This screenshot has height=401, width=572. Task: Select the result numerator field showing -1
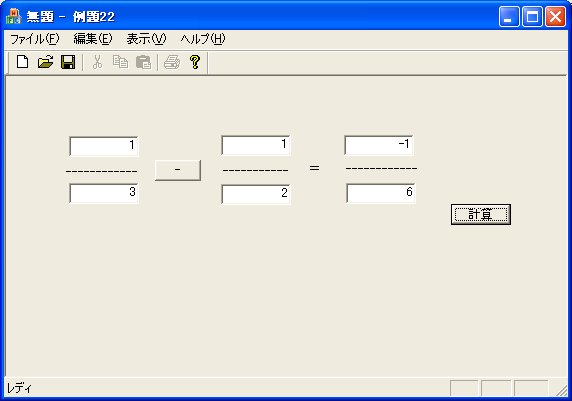(379, 145)
